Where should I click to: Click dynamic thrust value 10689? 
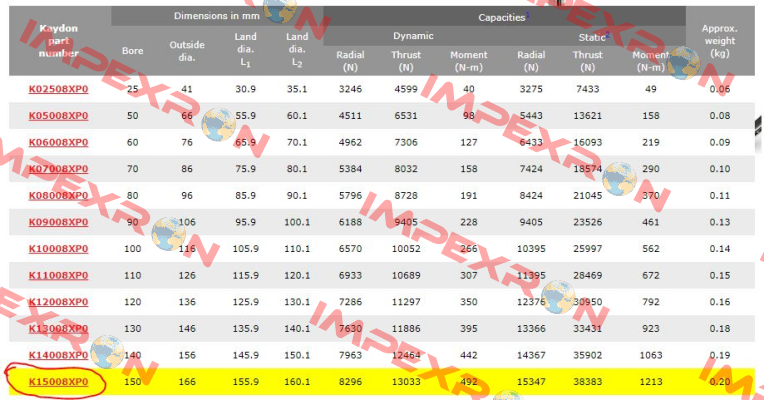point(406,275)
